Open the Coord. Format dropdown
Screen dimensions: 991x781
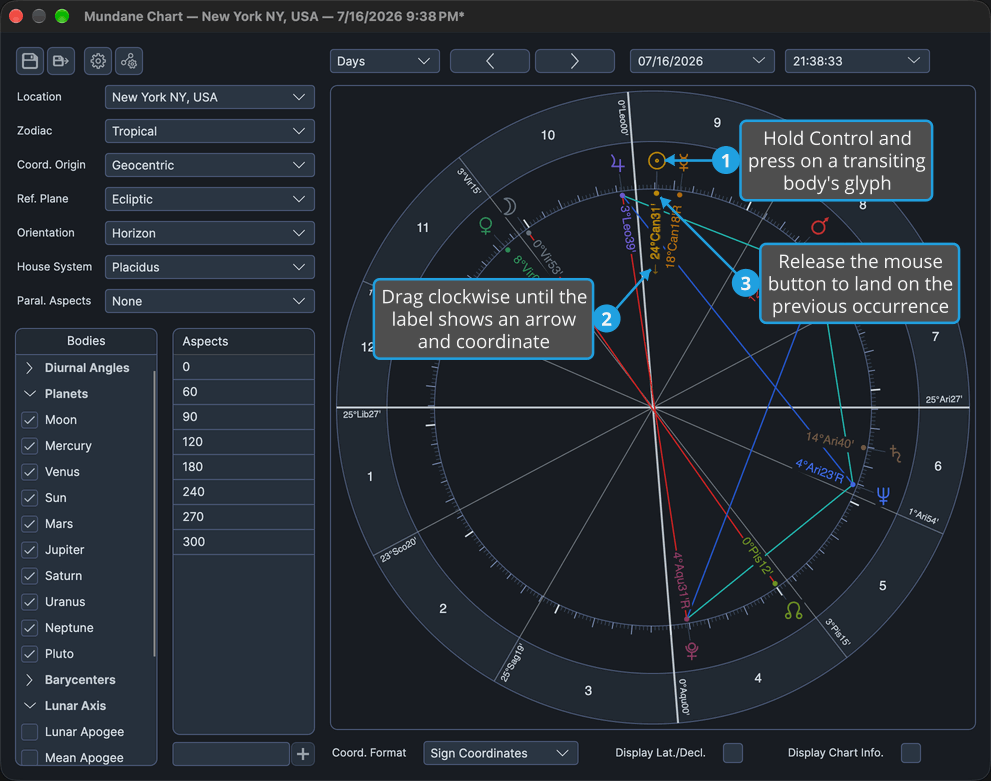point(501,753)
